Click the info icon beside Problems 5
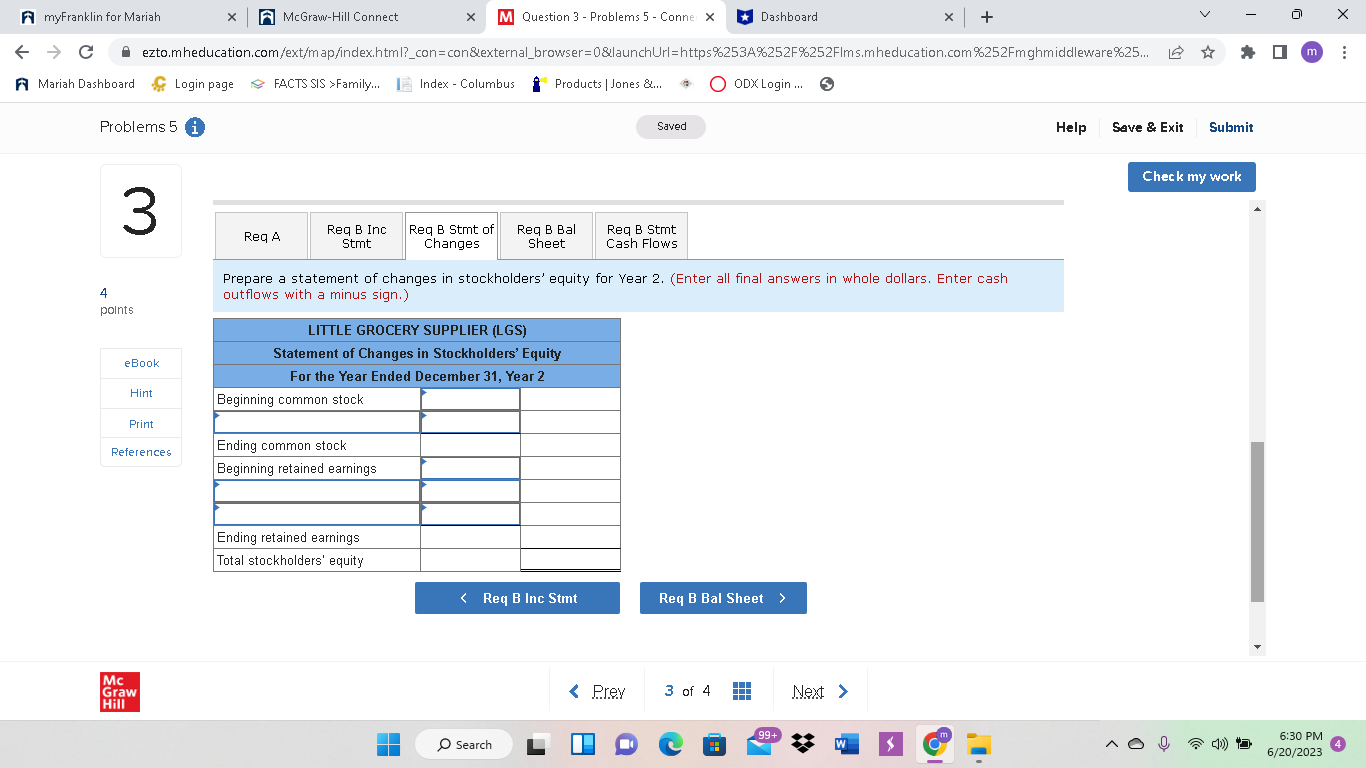This screenshot has width=1366, height=768. (x=196, y=127)
